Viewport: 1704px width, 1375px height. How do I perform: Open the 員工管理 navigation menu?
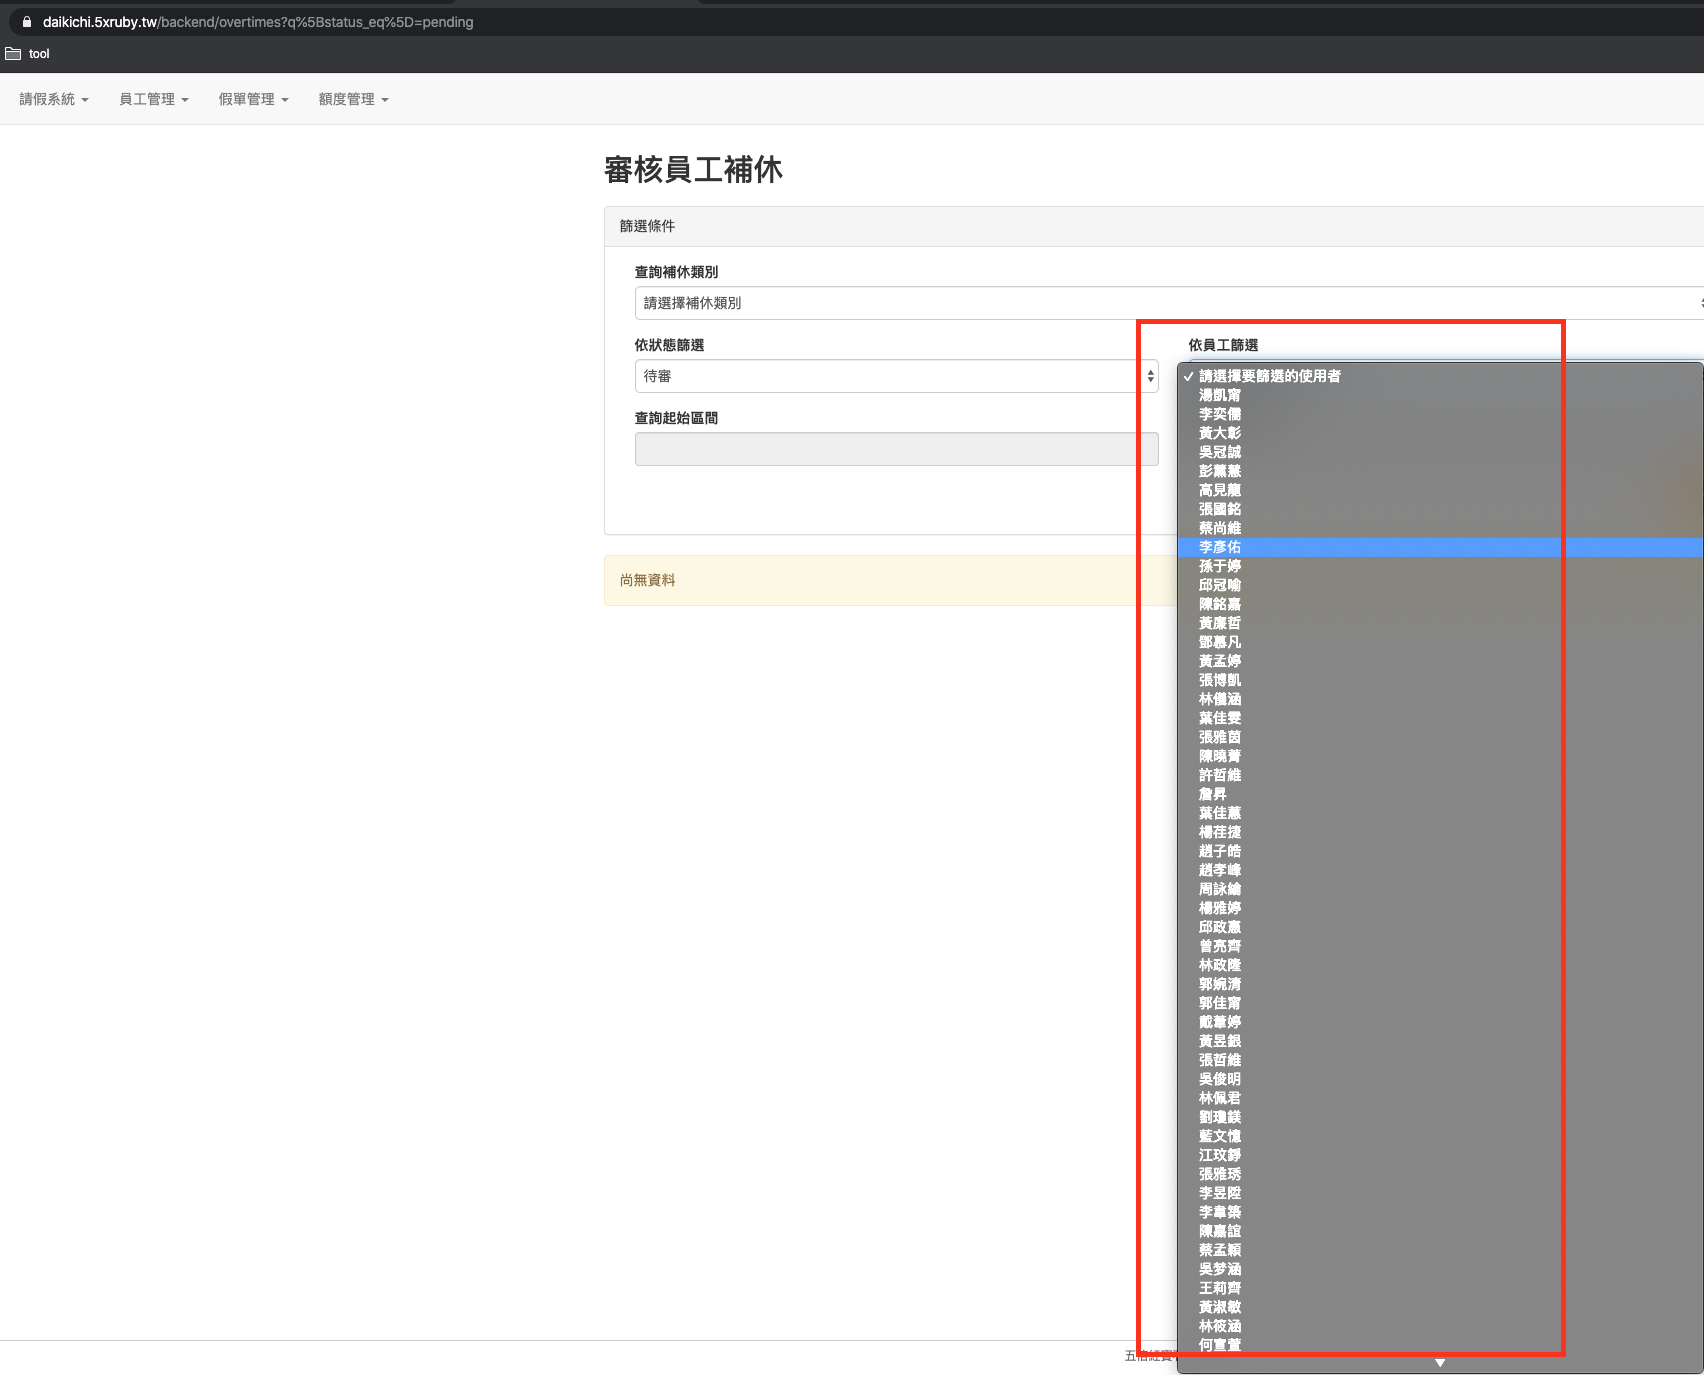point(154,99)
